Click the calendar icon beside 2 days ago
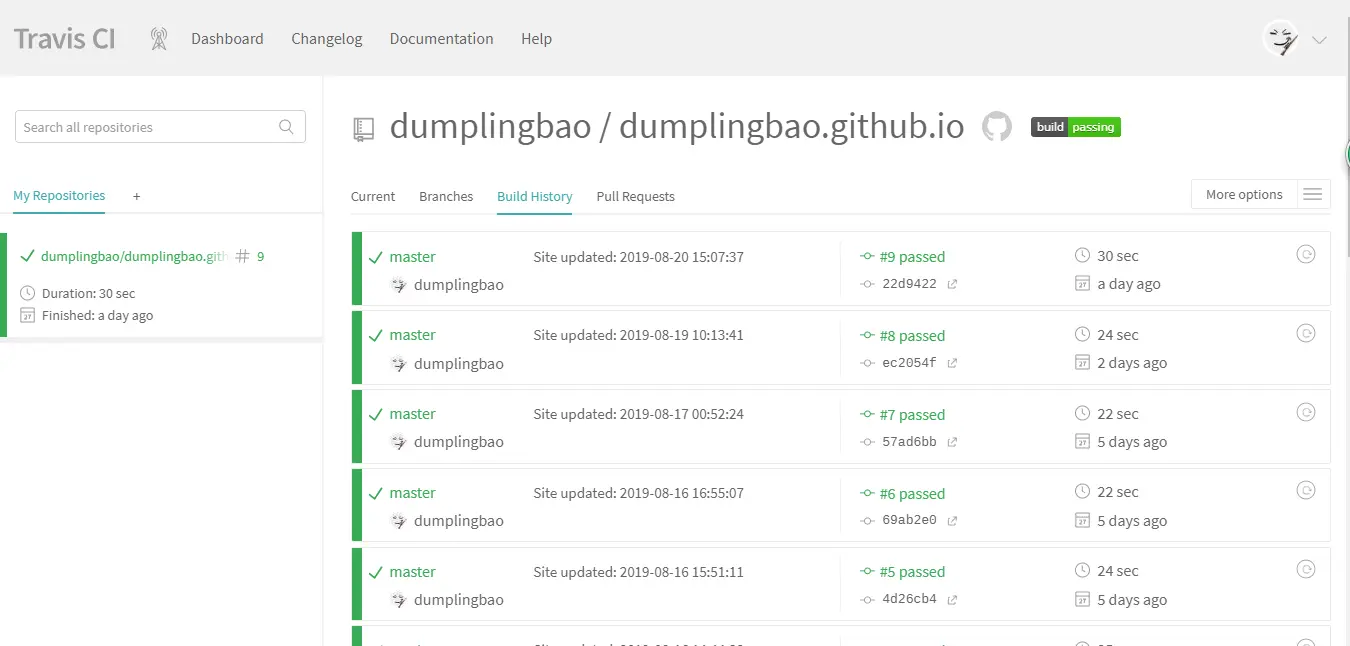 [x=1082, y=363]
